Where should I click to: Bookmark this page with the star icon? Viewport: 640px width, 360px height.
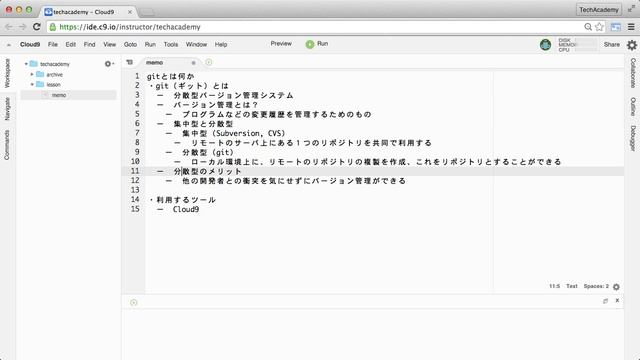599,27
